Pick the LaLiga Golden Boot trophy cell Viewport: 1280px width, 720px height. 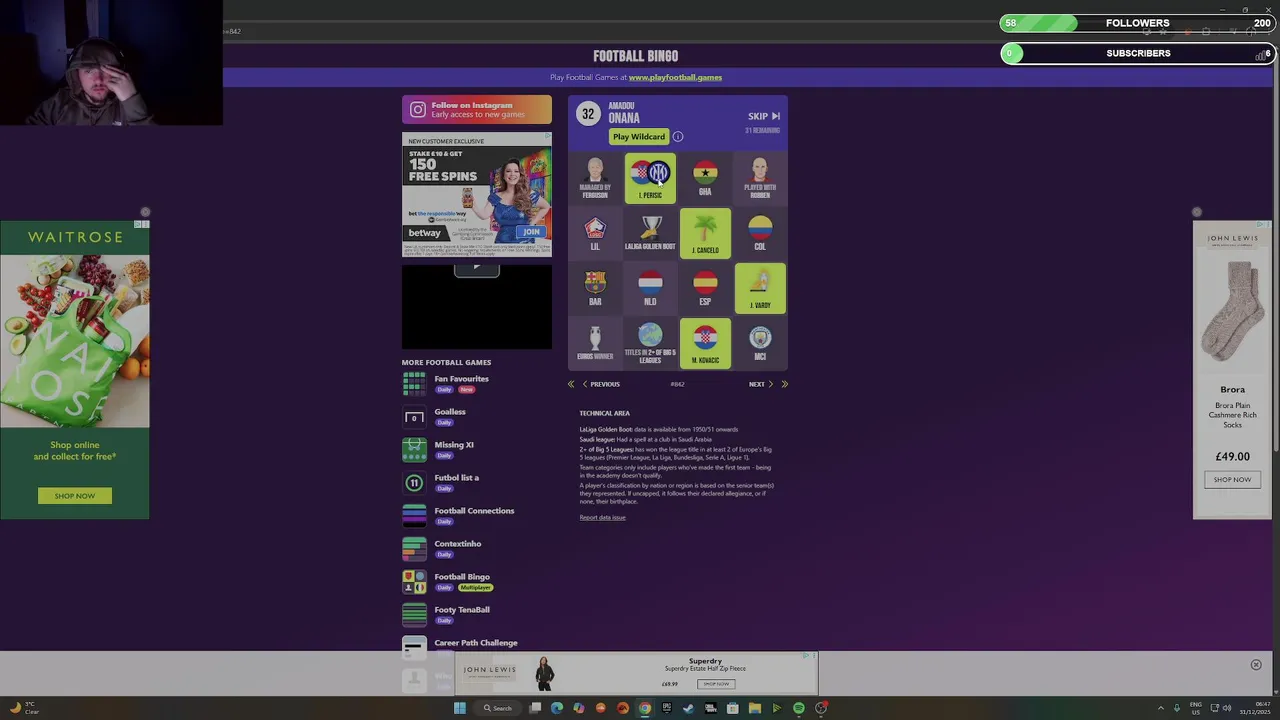[x=650, y=233]
